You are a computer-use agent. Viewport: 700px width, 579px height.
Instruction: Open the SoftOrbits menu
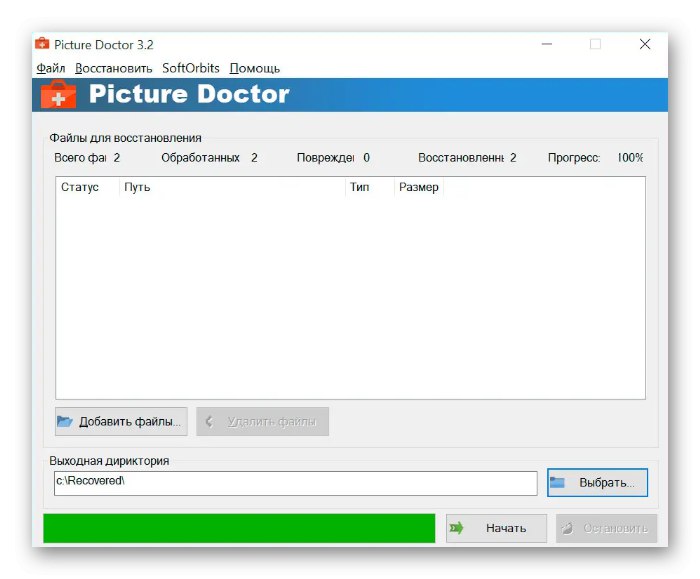(191, 68)
